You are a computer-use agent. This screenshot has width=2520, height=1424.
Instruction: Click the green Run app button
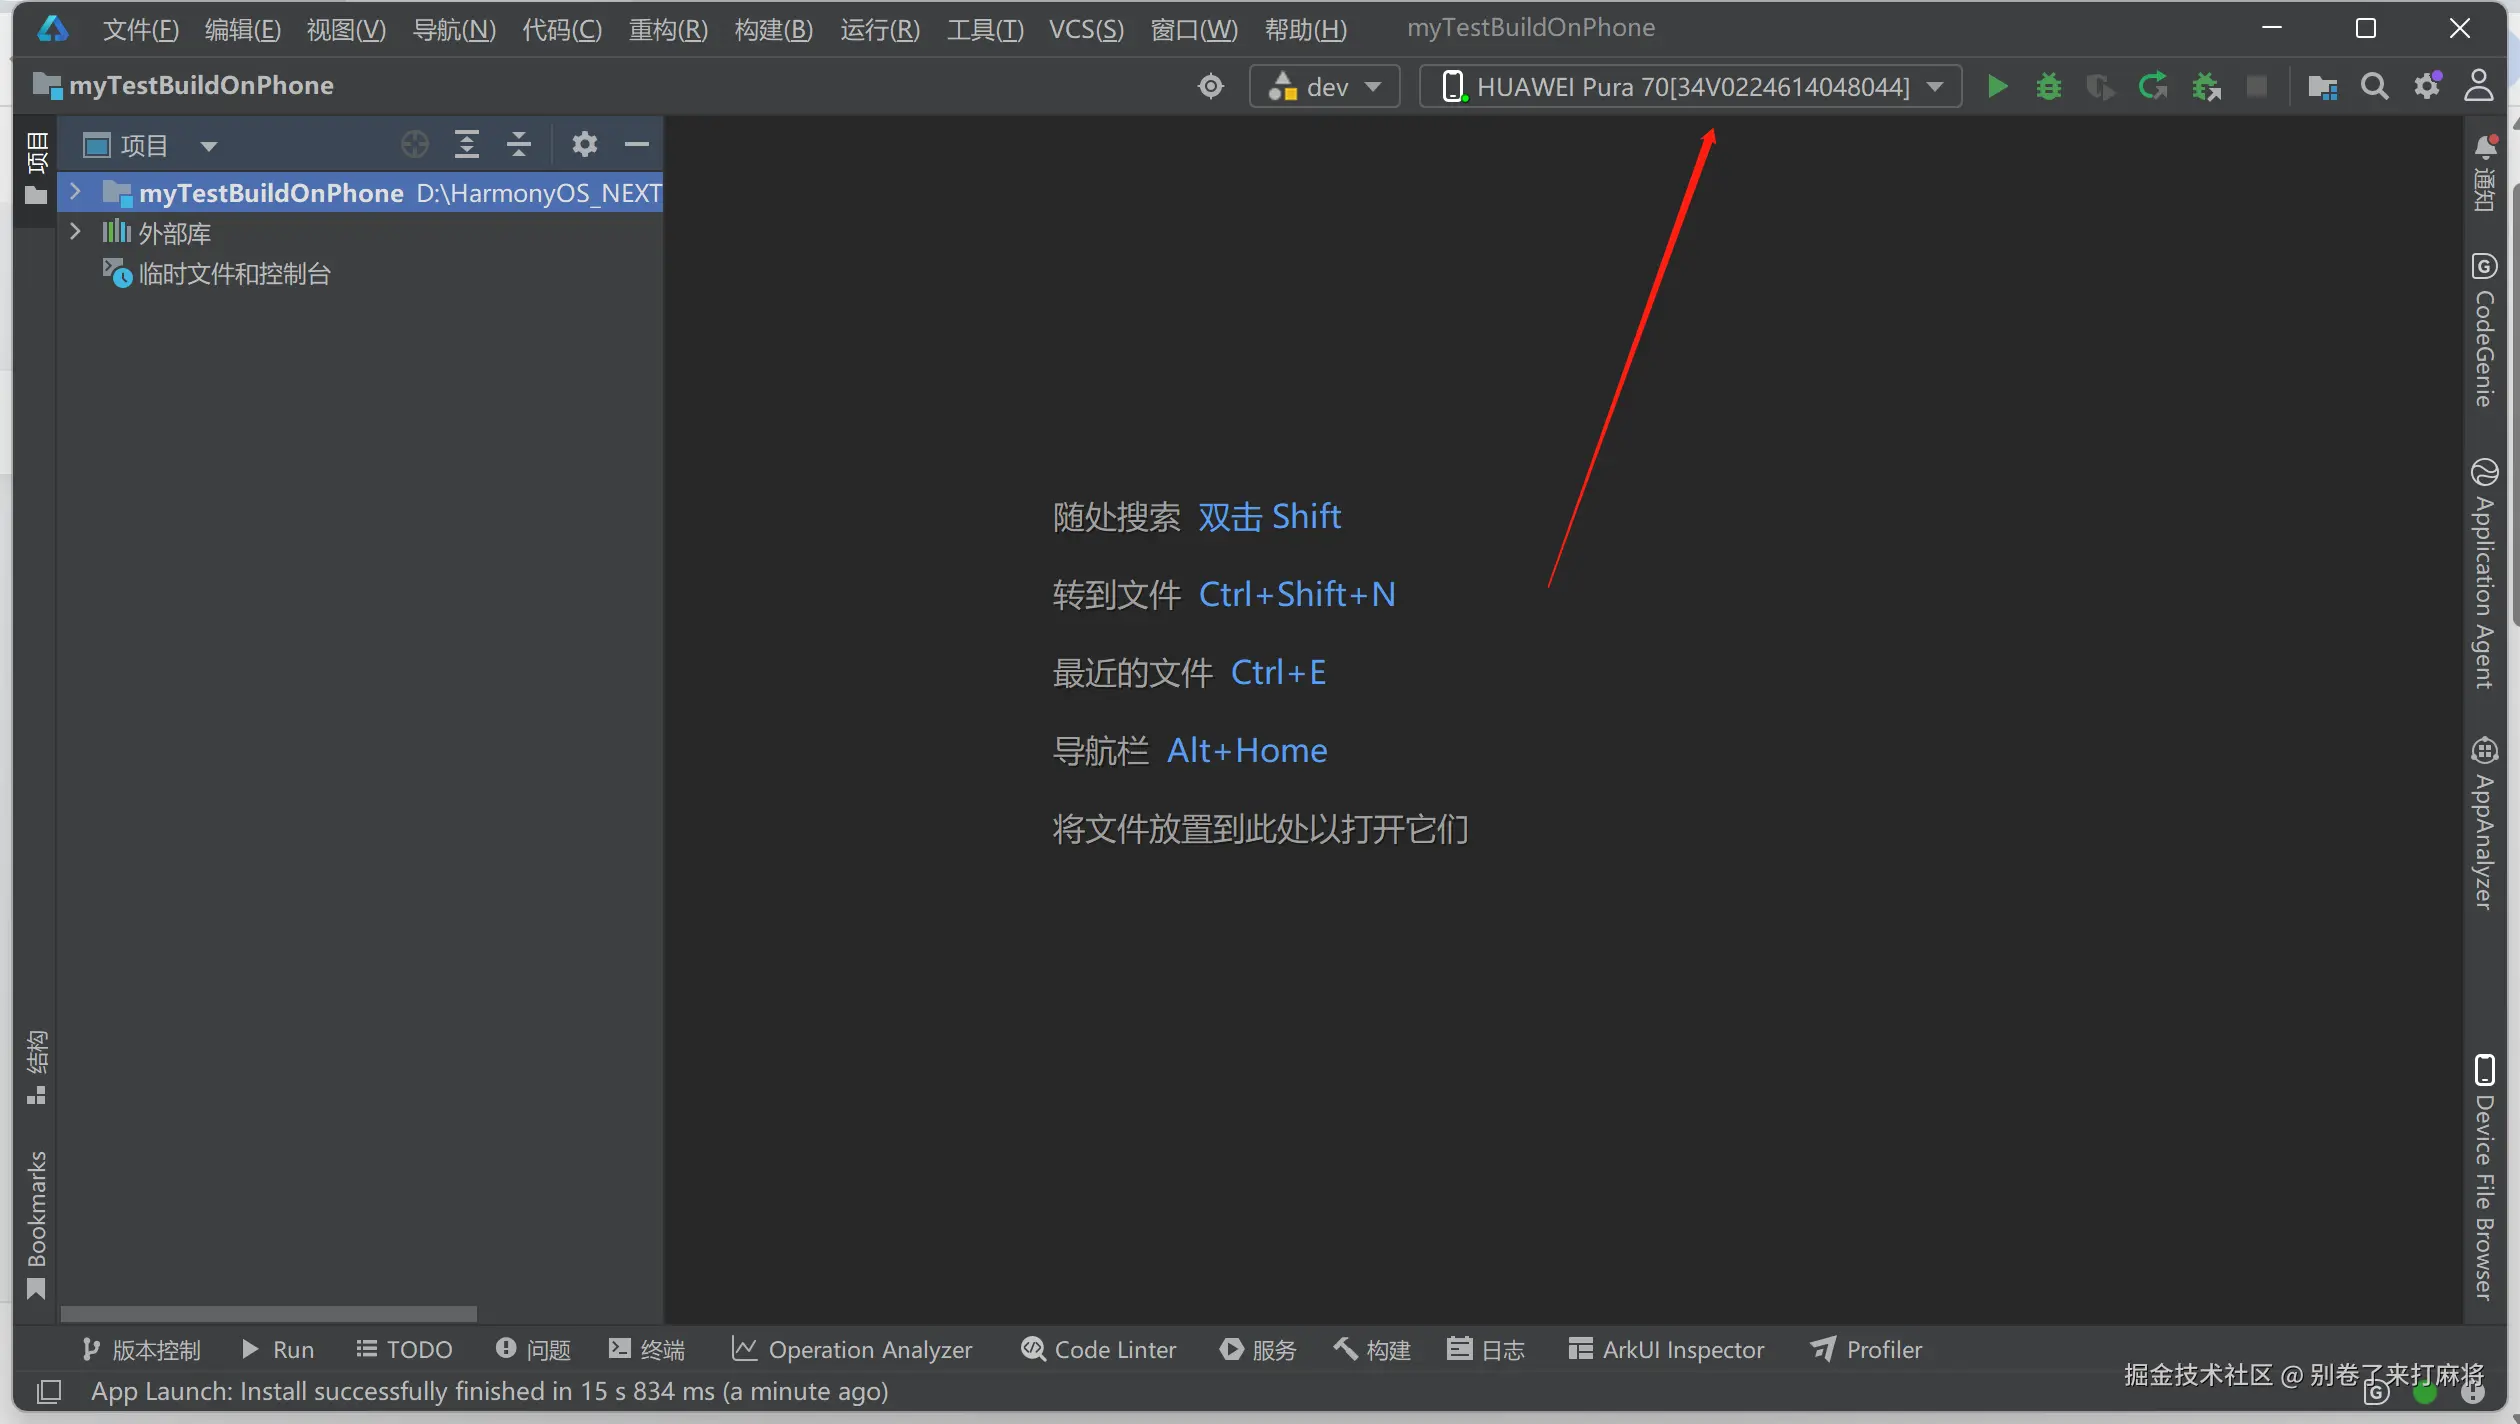pyautogui.click(x=1996, y=87)
